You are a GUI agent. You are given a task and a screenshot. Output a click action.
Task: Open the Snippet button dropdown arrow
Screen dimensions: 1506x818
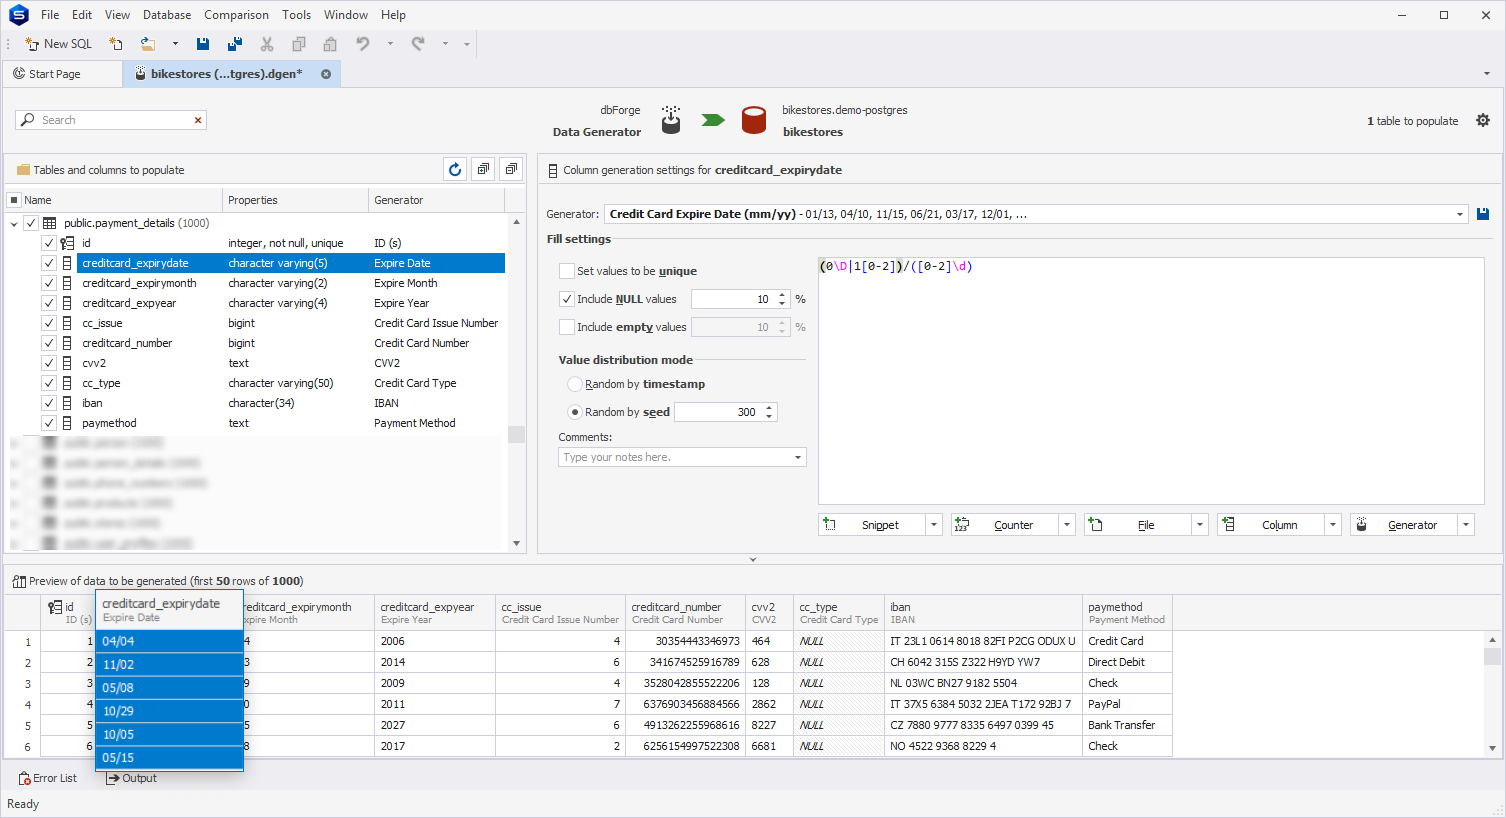click(x=934, y=525)
